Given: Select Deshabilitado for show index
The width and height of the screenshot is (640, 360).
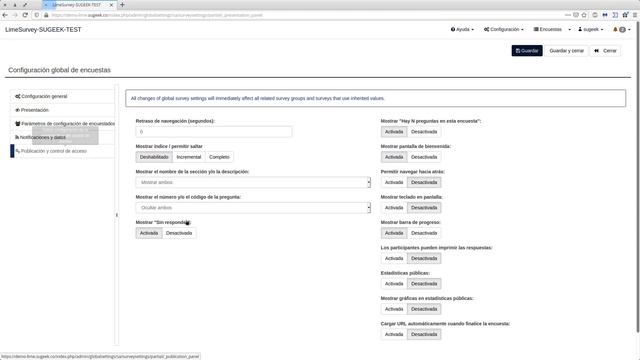Looking at the screenshot, I should [x=154, y=157].
